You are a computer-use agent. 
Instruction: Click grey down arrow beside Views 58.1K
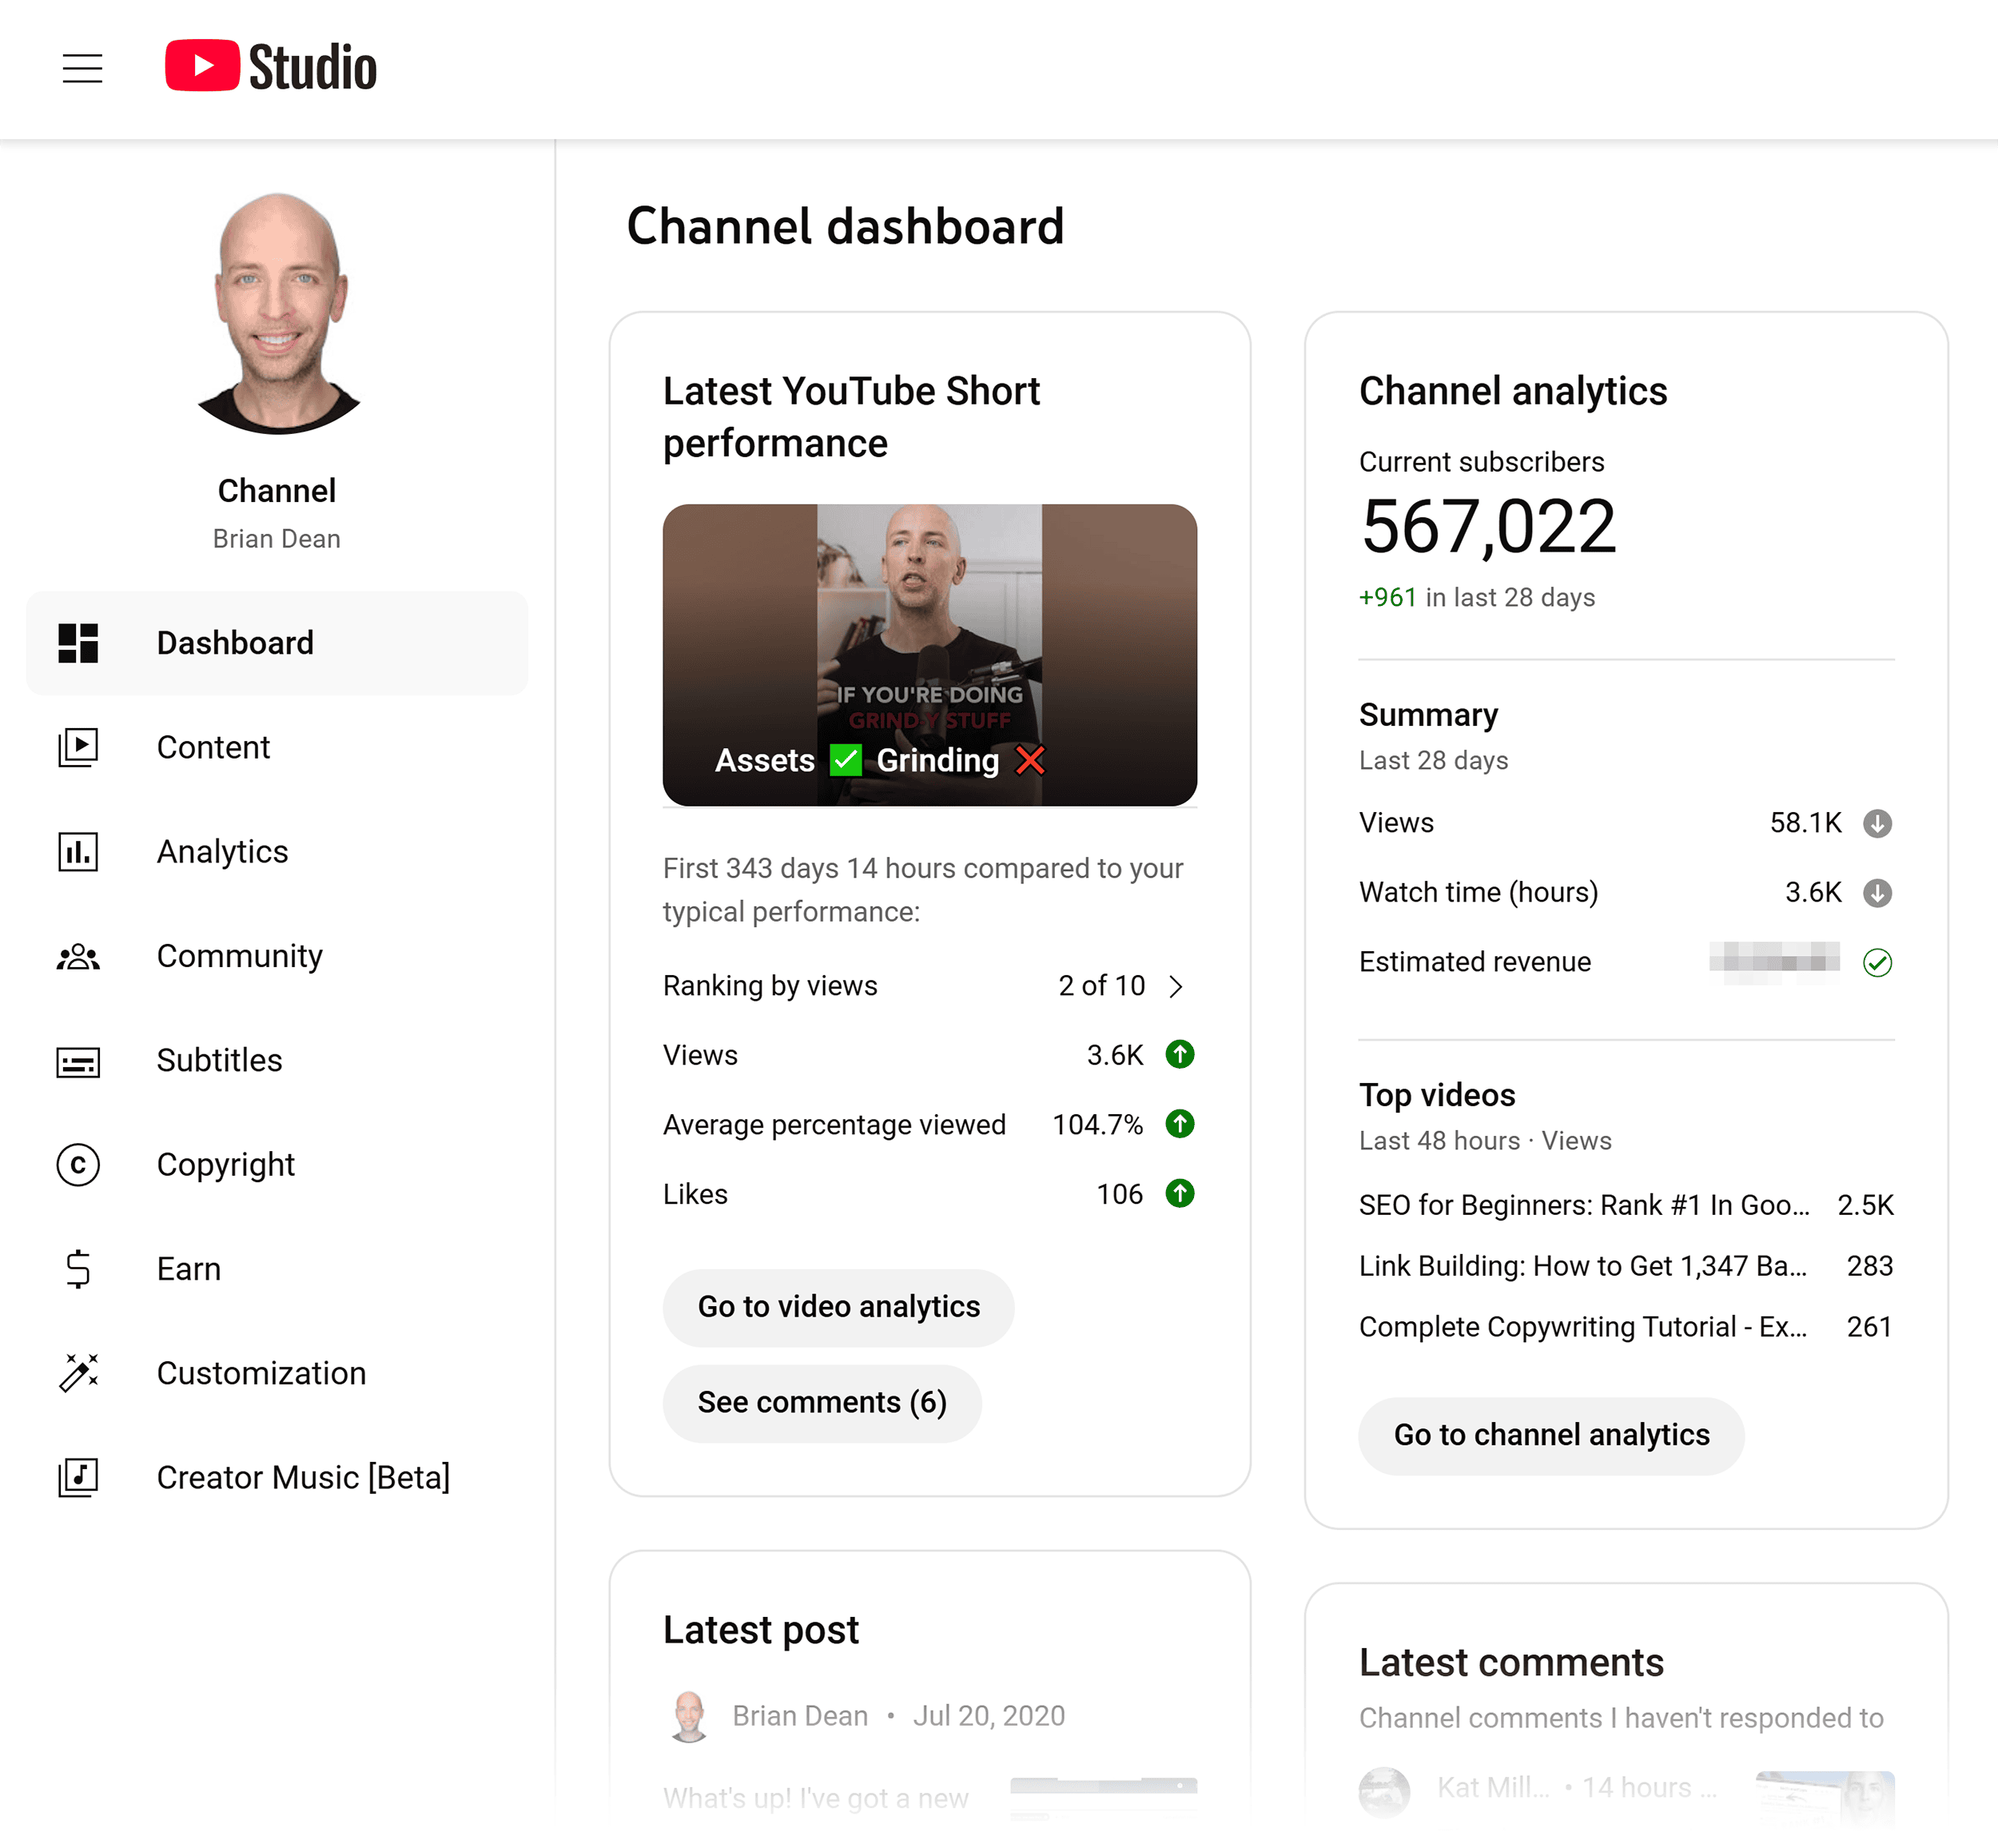pyautogui.click(x=1877, y=823)
